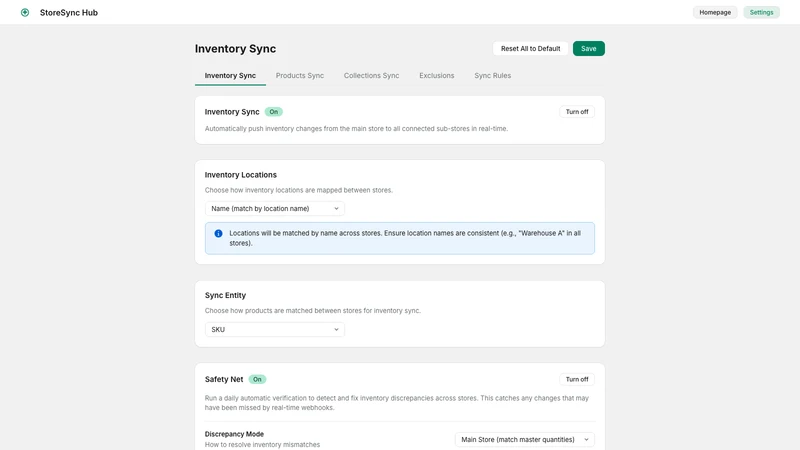Viewport: 800px width, 450px height.
Task: Switch to the Collections Sync tab
Action: point(371,76)
